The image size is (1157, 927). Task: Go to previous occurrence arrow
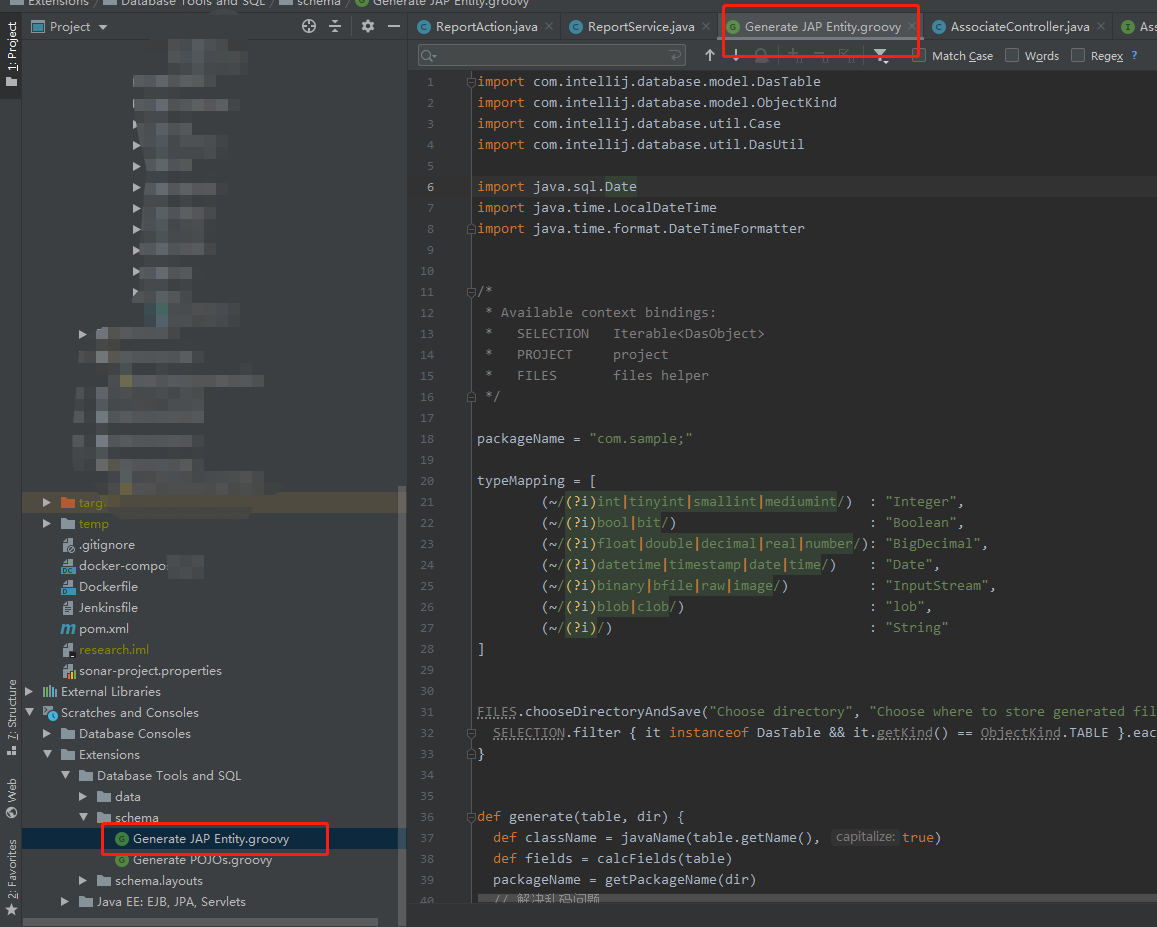[x=710, y=55]
